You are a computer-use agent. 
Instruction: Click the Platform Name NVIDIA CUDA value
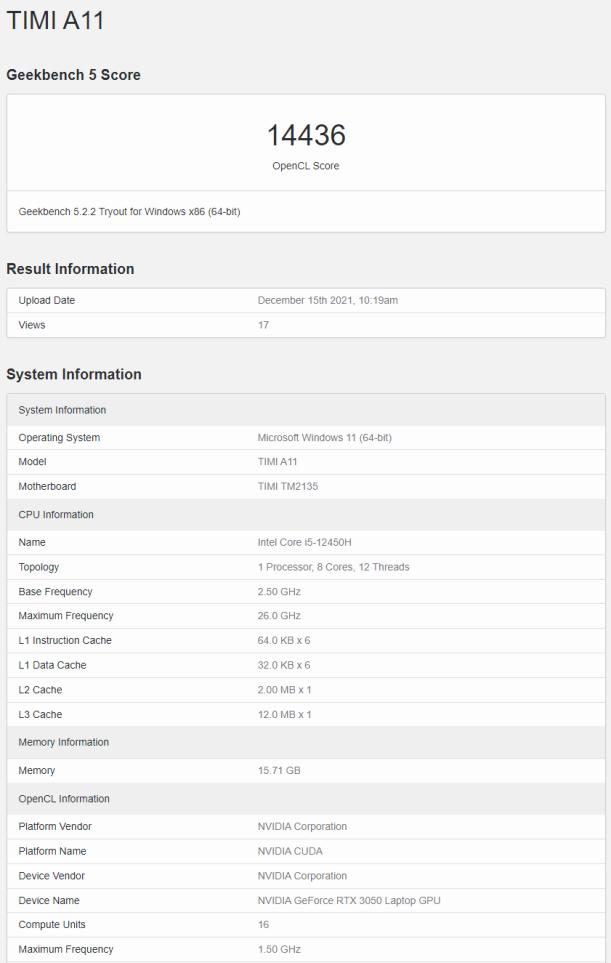point(290,851)
